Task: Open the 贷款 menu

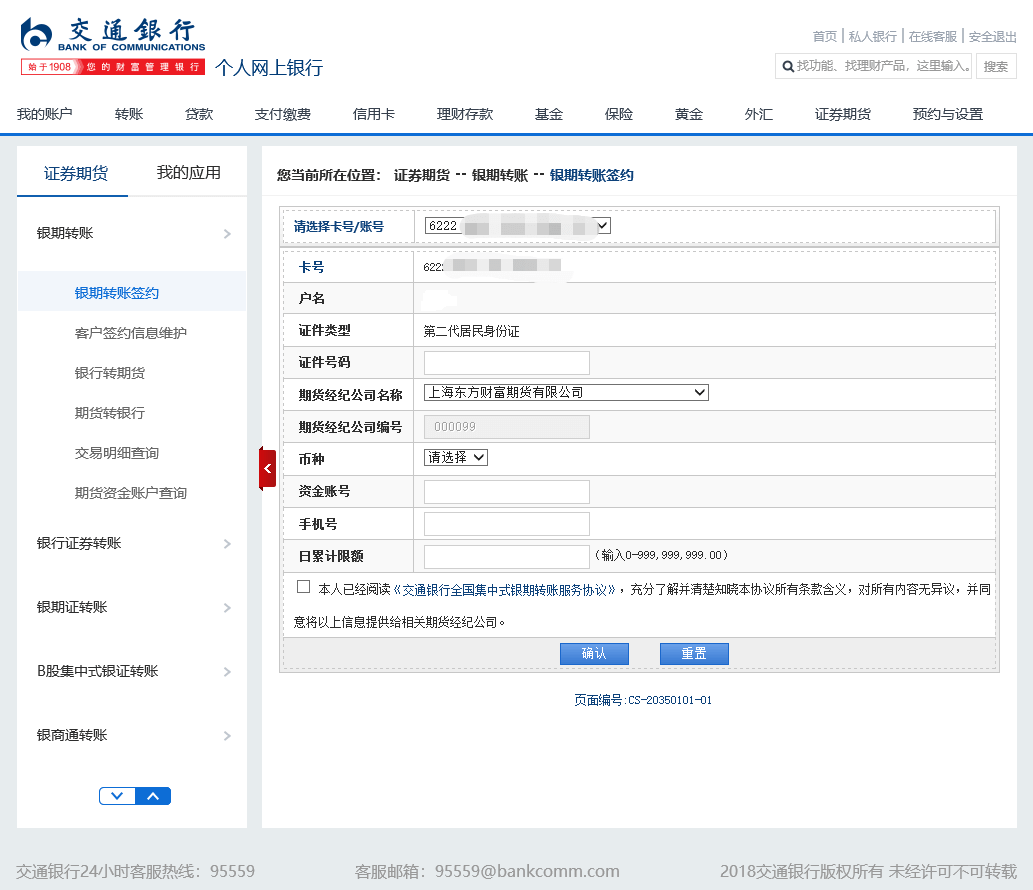Action: pyautogui.click(x=199, y=114)
